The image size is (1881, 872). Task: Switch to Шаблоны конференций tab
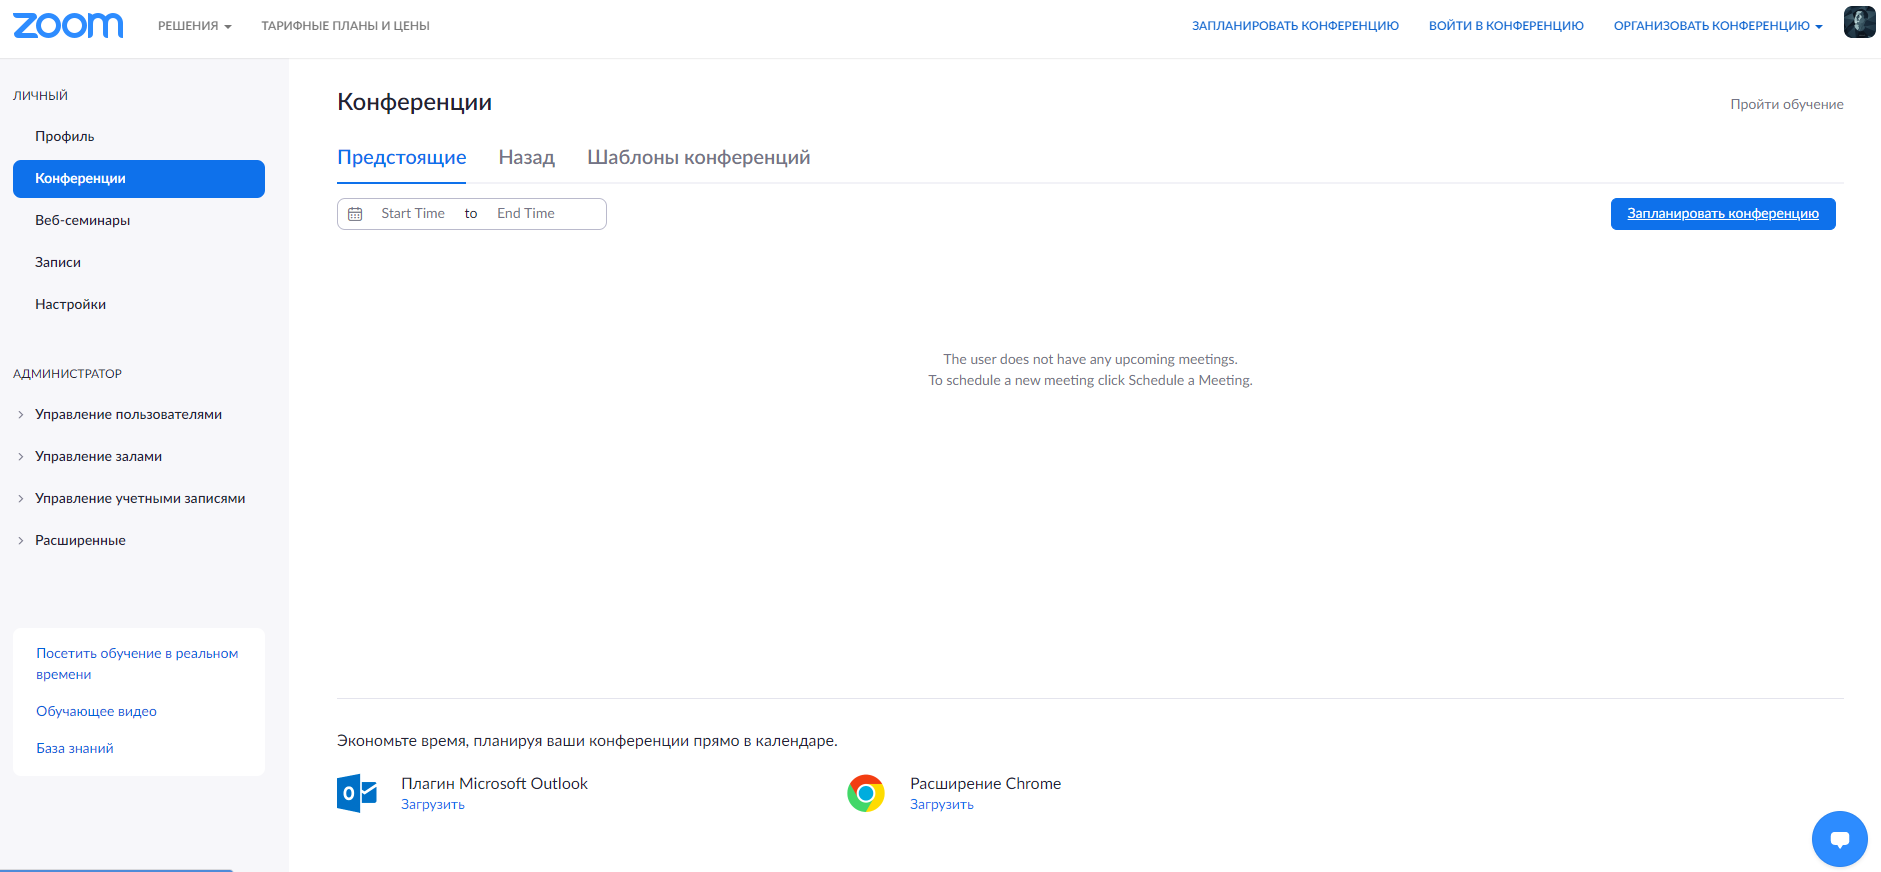[x=698, y=157]
